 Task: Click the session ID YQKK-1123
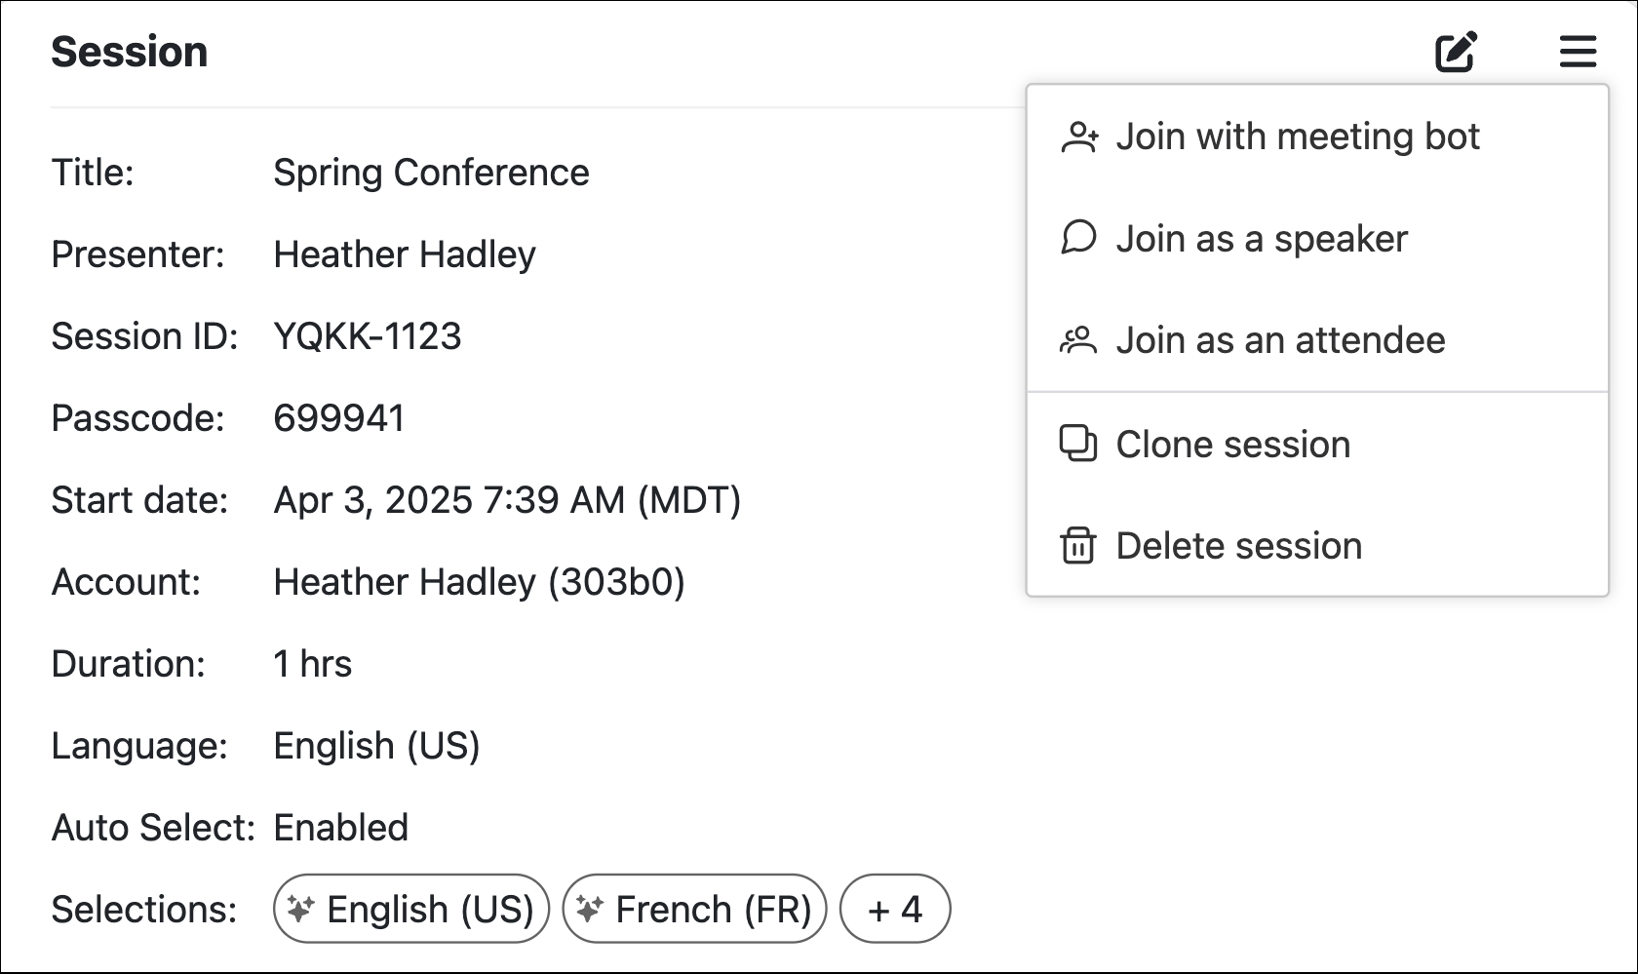(367, 335)
